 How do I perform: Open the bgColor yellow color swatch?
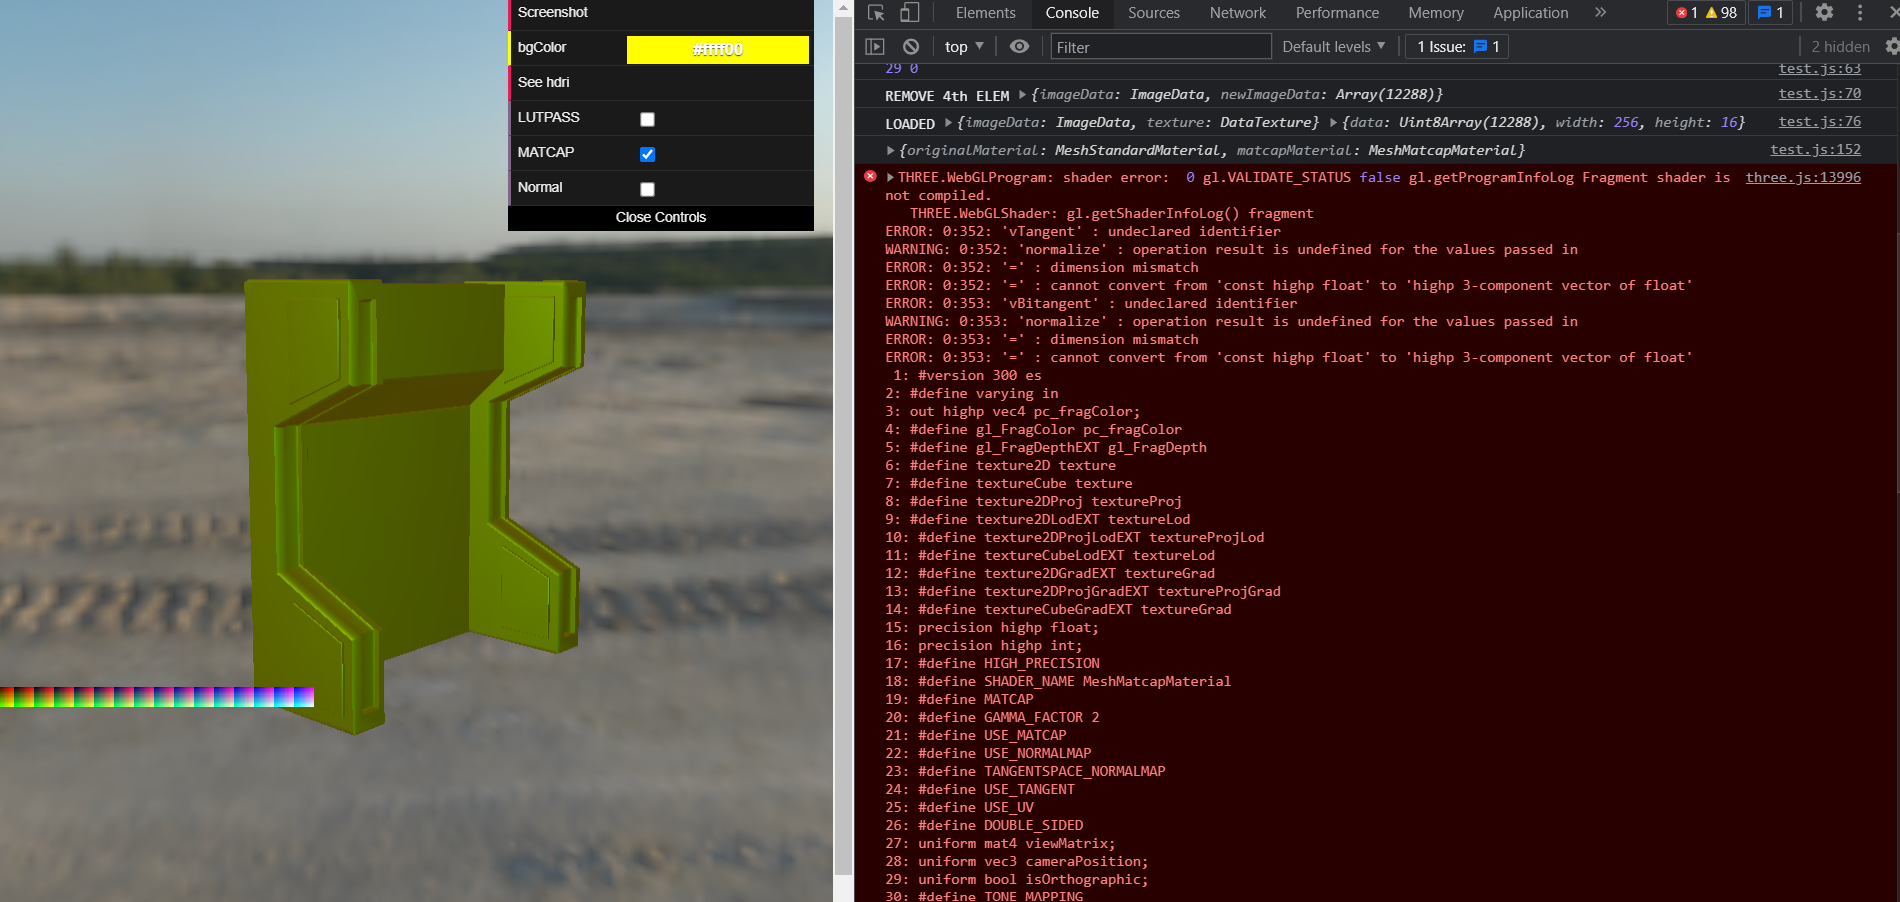(x=718, y=50)
